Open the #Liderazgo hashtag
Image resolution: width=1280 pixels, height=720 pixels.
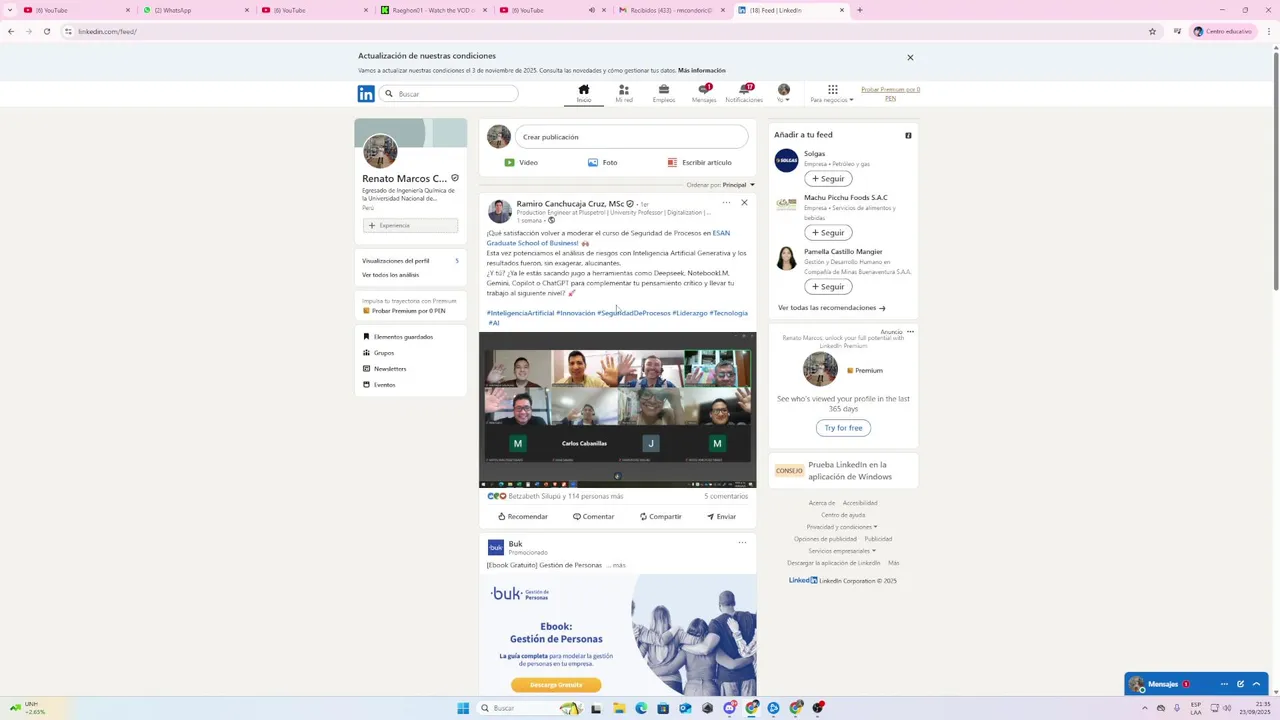pyautogui.click(x=690, y=313)
